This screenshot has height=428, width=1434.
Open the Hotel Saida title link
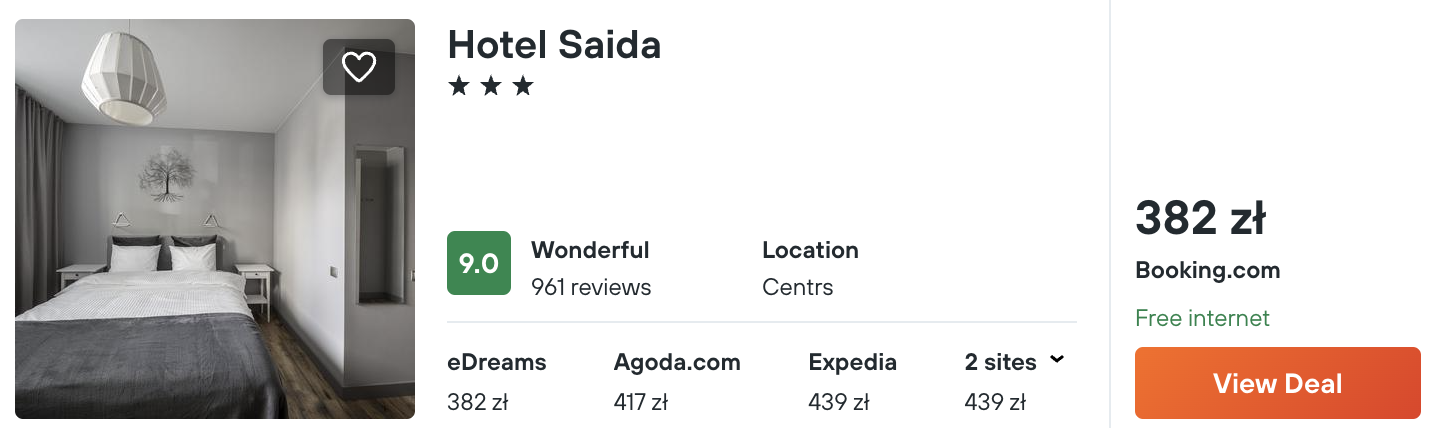pyautogui.click(x=554, y=44)
